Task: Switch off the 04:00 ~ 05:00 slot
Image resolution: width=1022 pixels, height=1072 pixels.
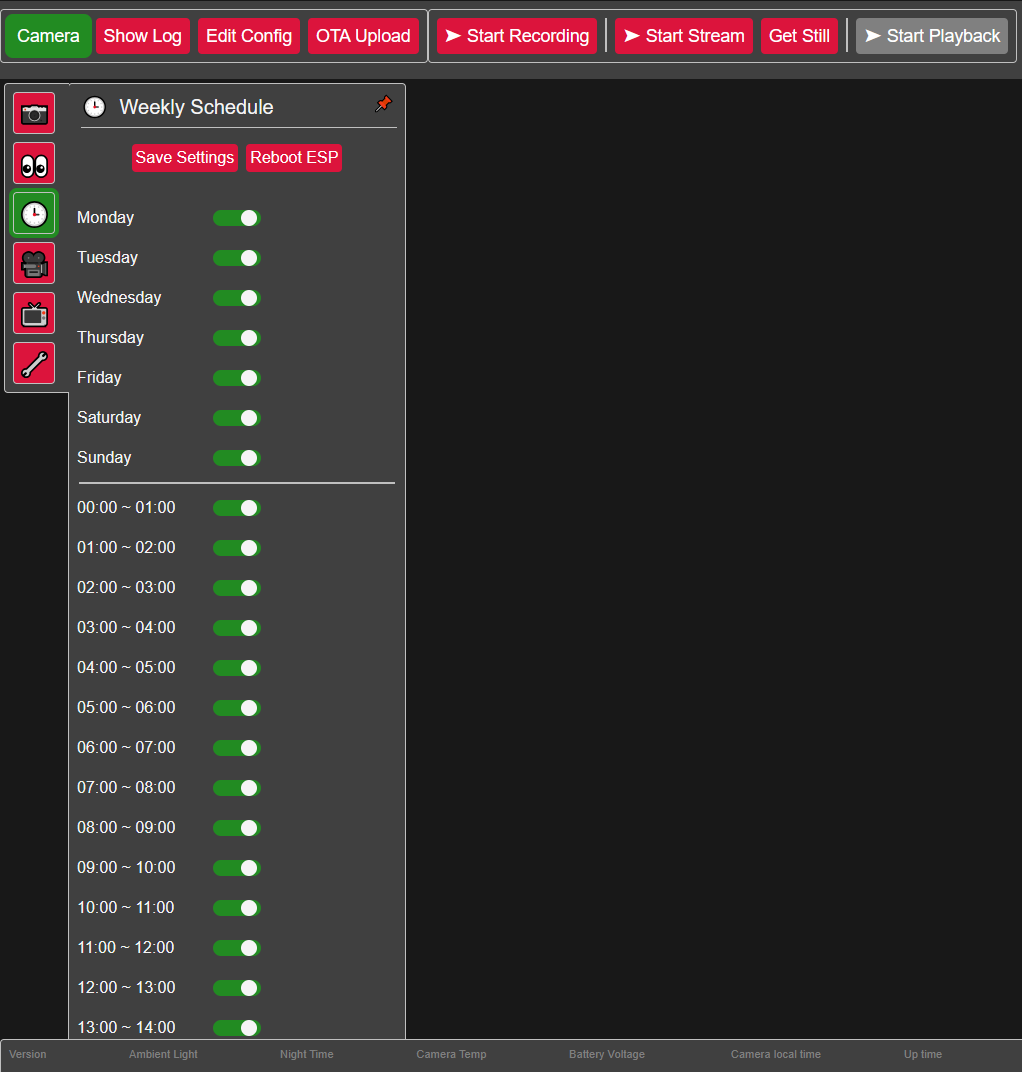Action: click(237, 668)
